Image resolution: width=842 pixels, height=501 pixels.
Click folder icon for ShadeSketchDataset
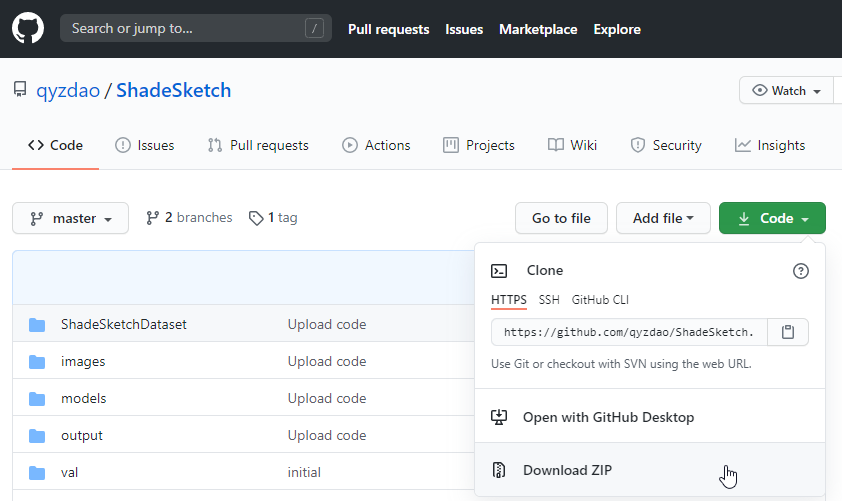pyautogui.click(x=37, y=325)
